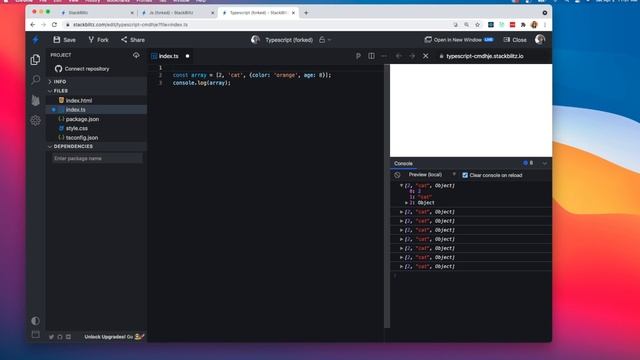This screenshot has height=360, width=640.
Task: Select the Console tab
Action: pyautogui.click(x=403, y=163)
